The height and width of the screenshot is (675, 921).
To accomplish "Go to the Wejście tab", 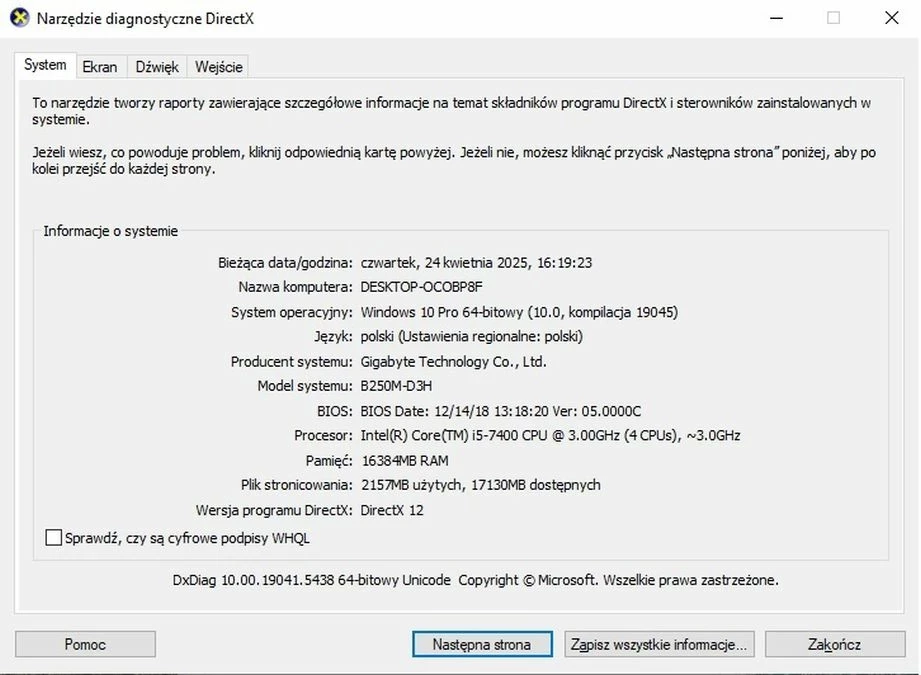I will point(218,67).
